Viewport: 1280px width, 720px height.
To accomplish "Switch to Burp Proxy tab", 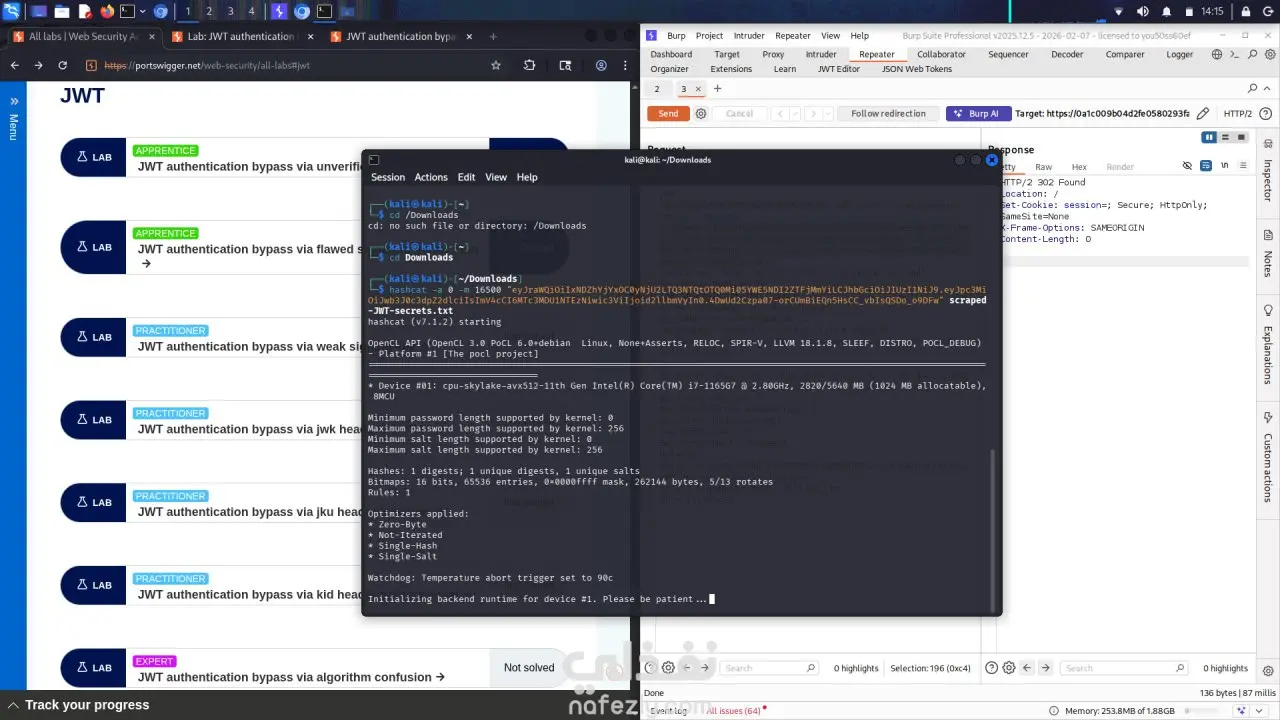I will point(773,54).
